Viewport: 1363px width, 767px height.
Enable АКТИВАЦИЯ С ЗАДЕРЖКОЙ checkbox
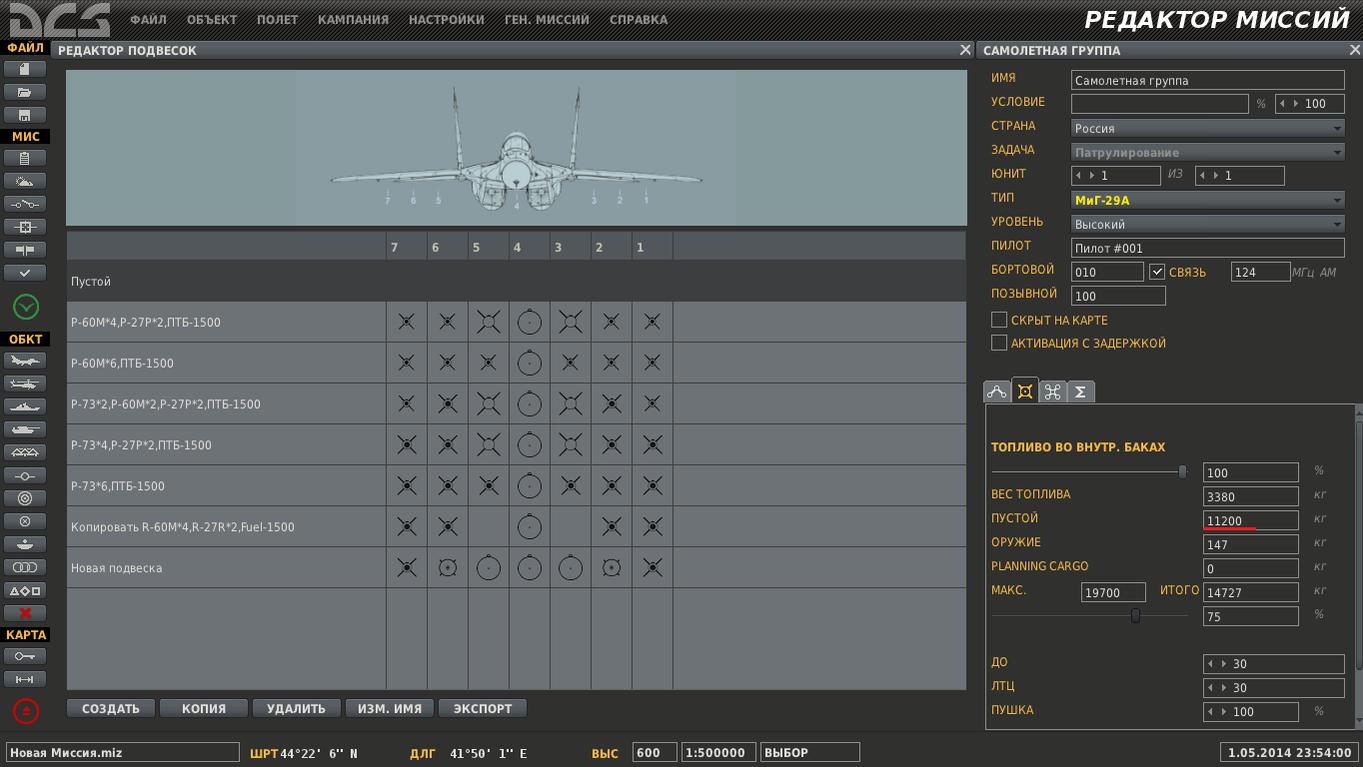click(999, 343)
